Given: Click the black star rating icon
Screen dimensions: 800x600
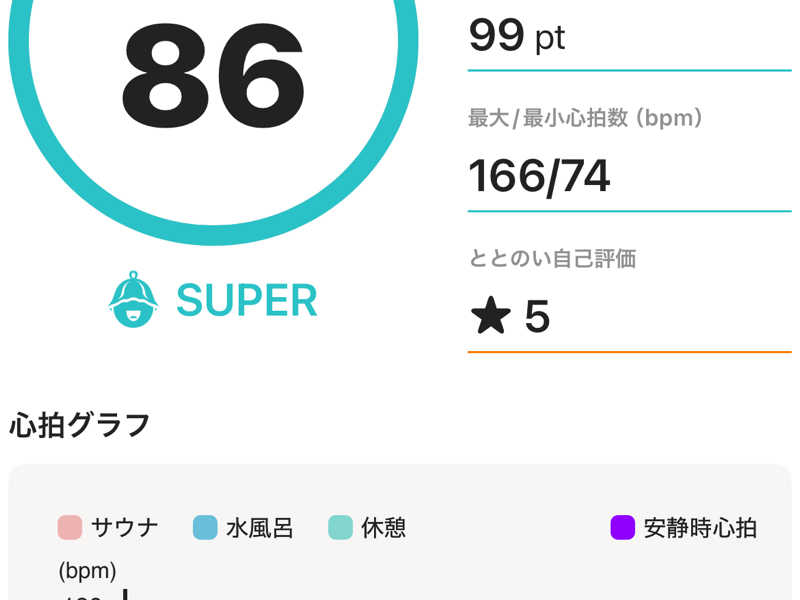Looking at the screenshot, I should click(490, 316).
